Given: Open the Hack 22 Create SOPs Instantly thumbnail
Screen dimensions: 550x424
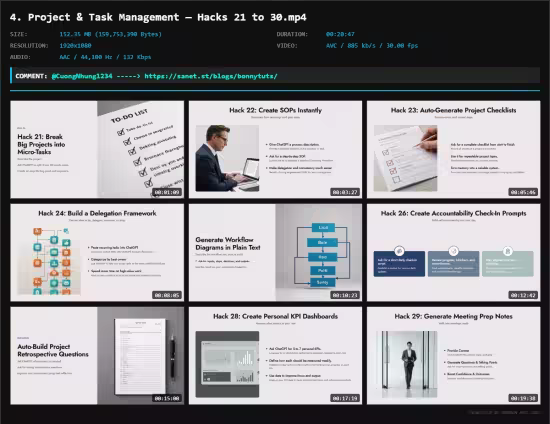Looking at the screenshot, I should 275,149.
